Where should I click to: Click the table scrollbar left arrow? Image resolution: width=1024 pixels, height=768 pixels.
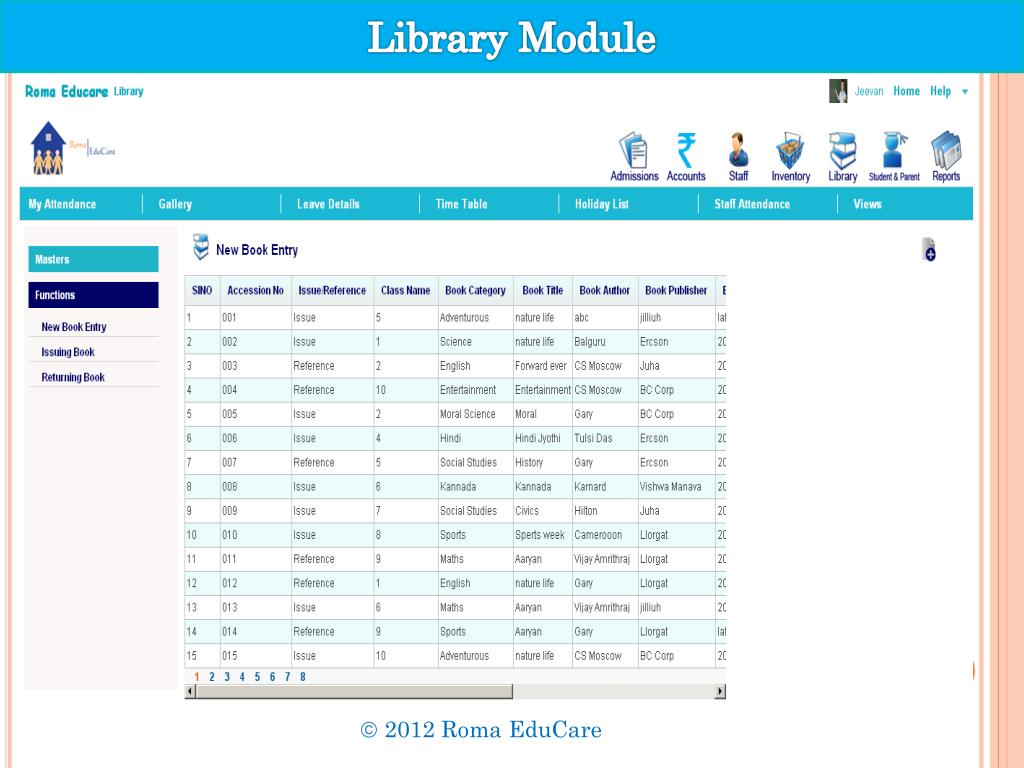click(x=190, y=692)
